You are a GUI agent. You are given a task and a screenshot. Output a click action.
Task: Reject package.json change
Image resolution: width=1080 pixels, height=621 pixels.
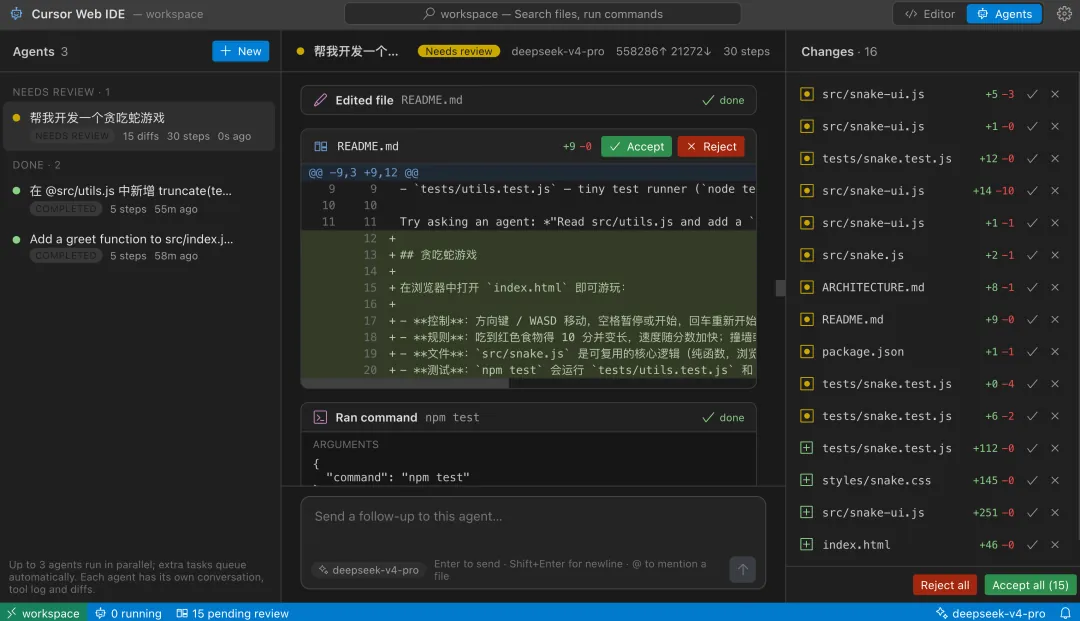(x=1055, y=352)
